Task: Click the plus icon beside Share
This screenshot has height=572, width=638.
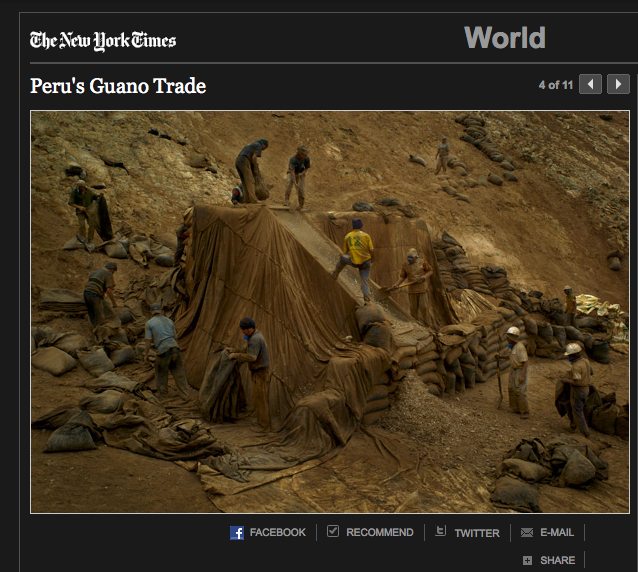Action: tap(527, 561)
